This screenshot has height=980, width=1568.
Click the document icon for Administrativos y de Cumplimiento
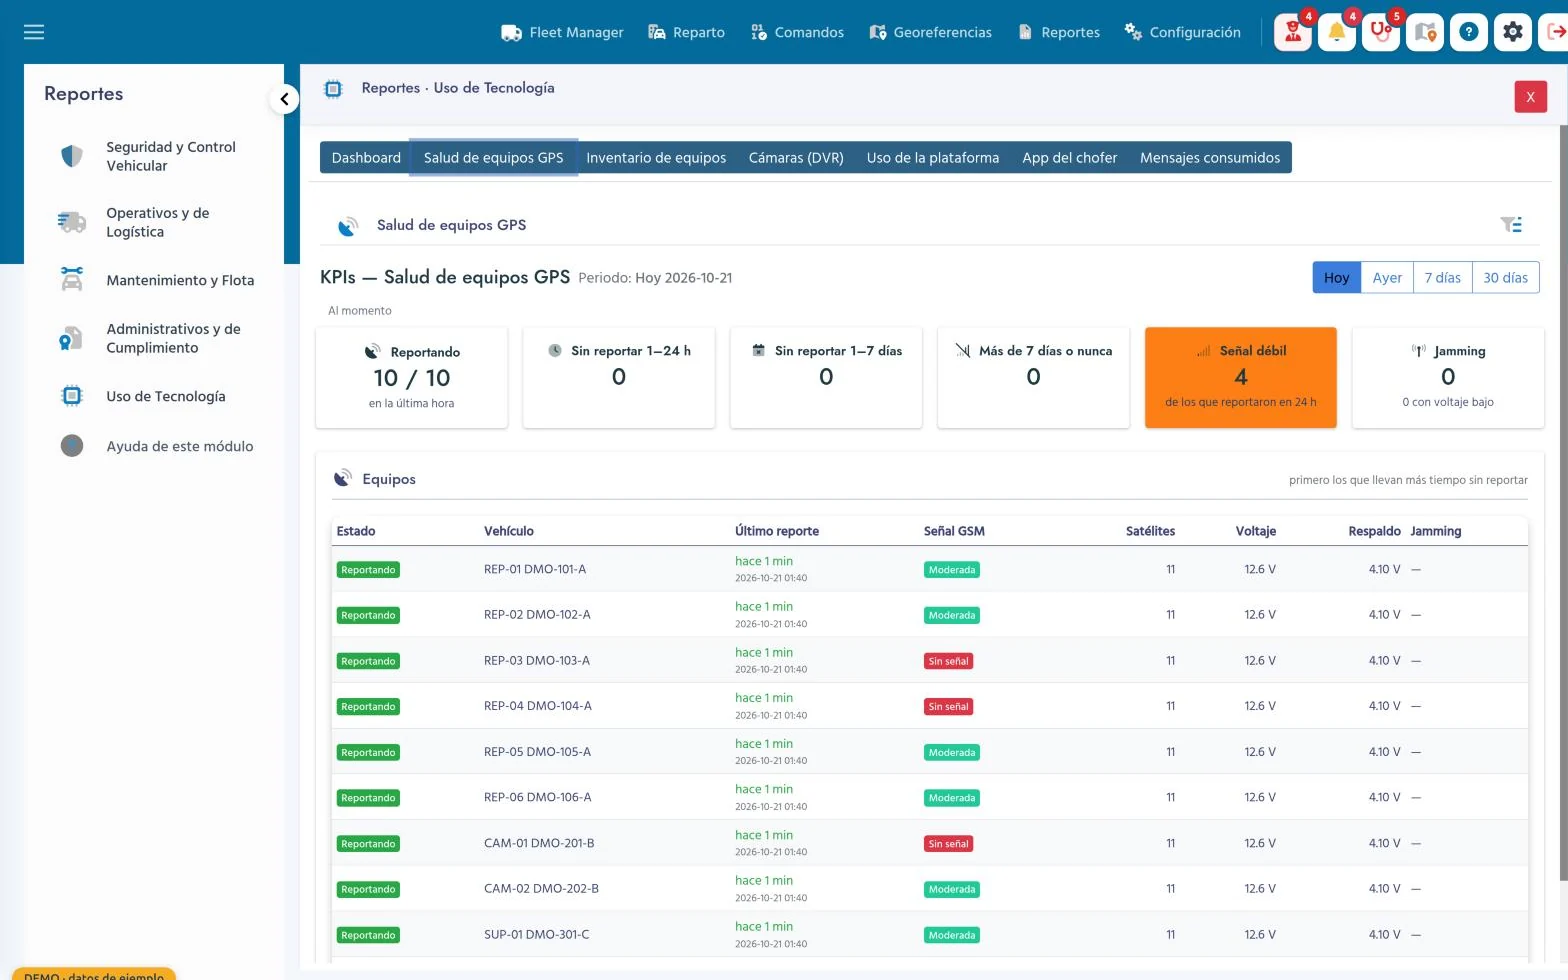point(72,338)
